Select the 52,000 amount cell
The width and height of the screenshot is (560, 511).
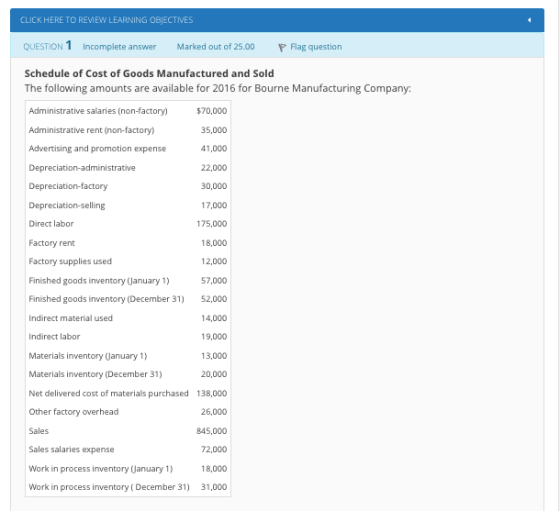click(x=214, y=299)
